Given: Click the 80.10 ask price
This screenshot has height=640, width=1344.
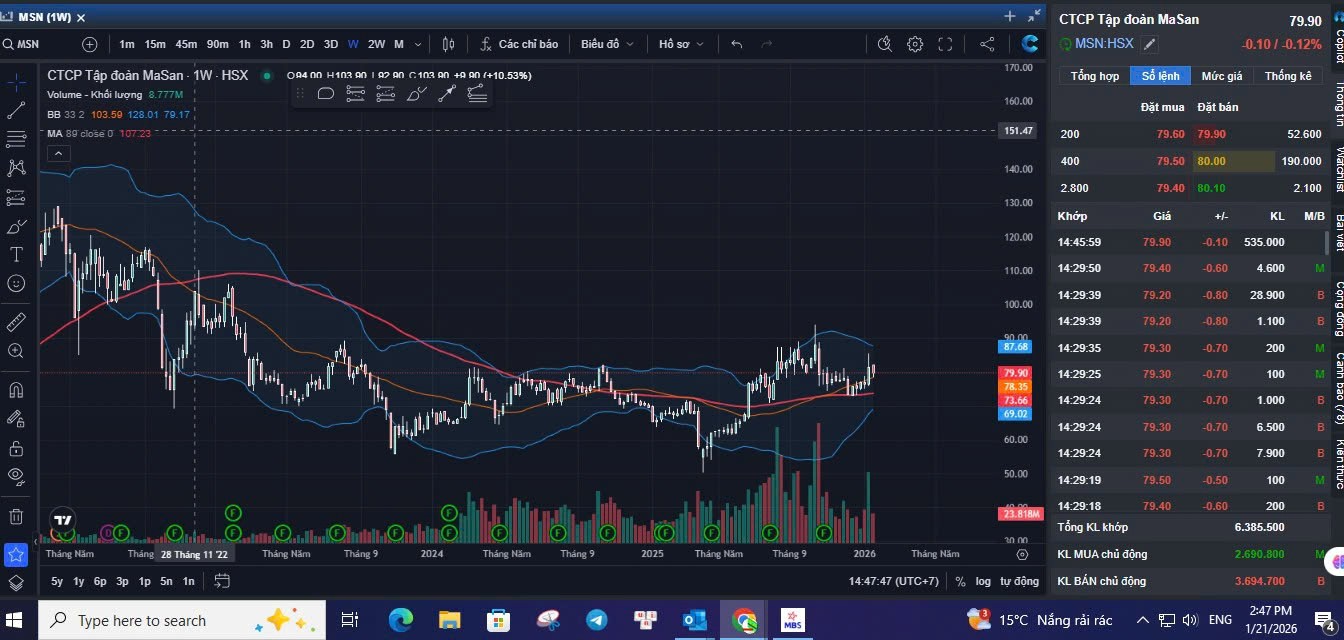Looking at the screenshot, I should pyautogui.click(x=1211, y=188).
